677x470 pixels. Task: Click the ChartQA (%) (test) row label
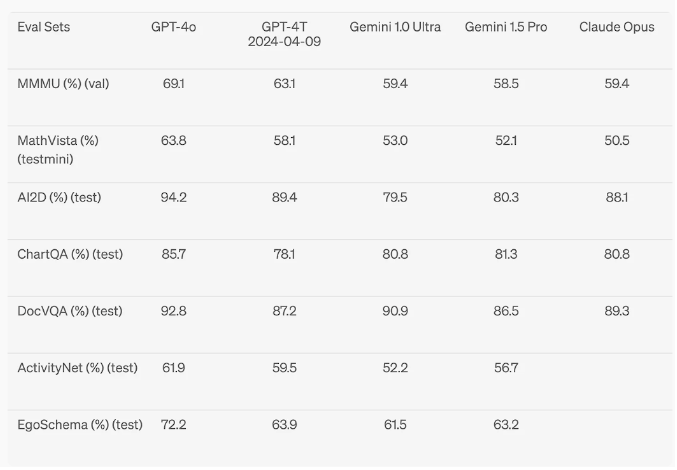pyautogui.click(x=70, y=255)
